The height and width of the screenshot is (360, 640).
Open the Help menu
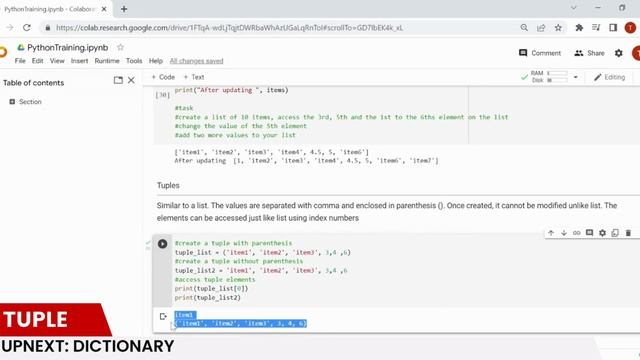[156, 61]
